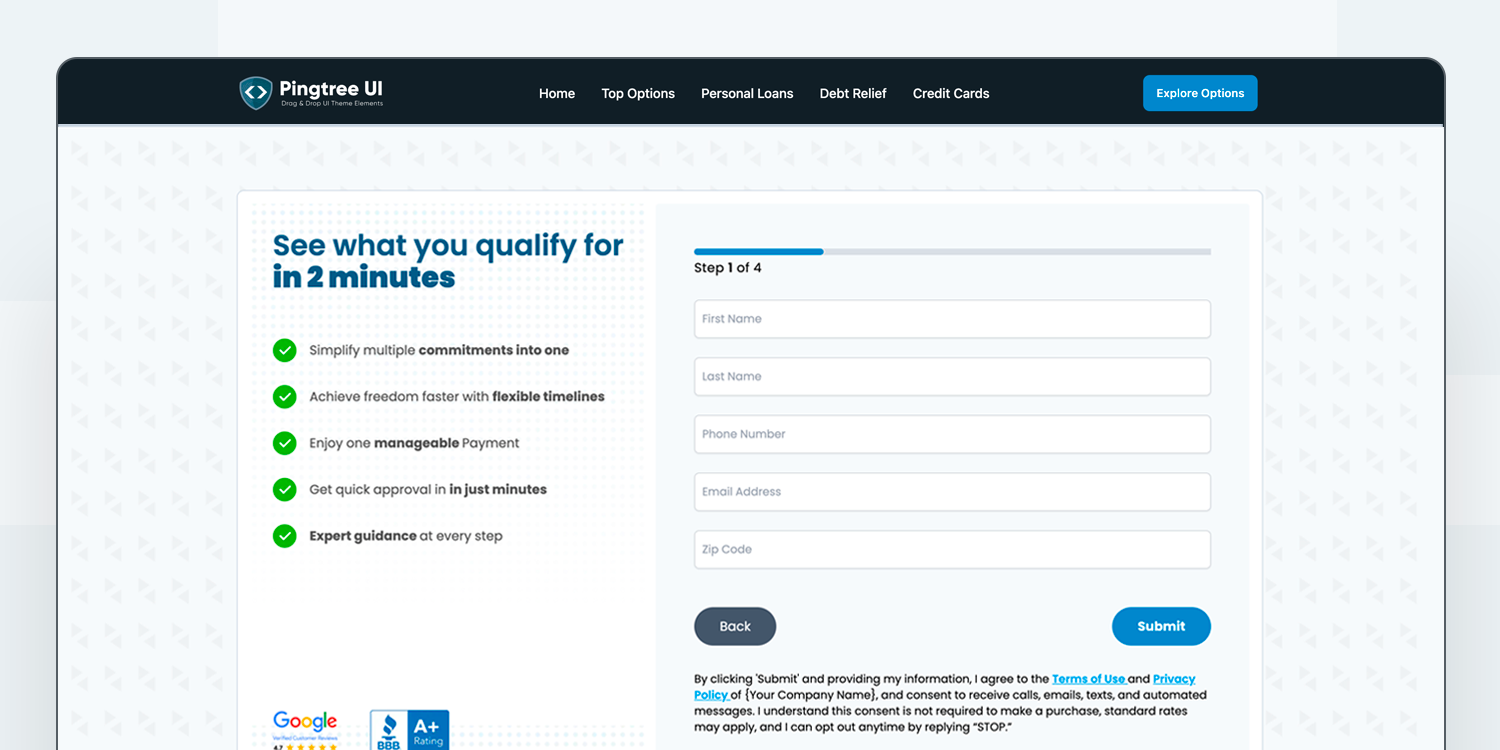Click the Pingtree UI shield logo
The height and width of the screenshot is (750, 1500).
click(x=256, y=92)
